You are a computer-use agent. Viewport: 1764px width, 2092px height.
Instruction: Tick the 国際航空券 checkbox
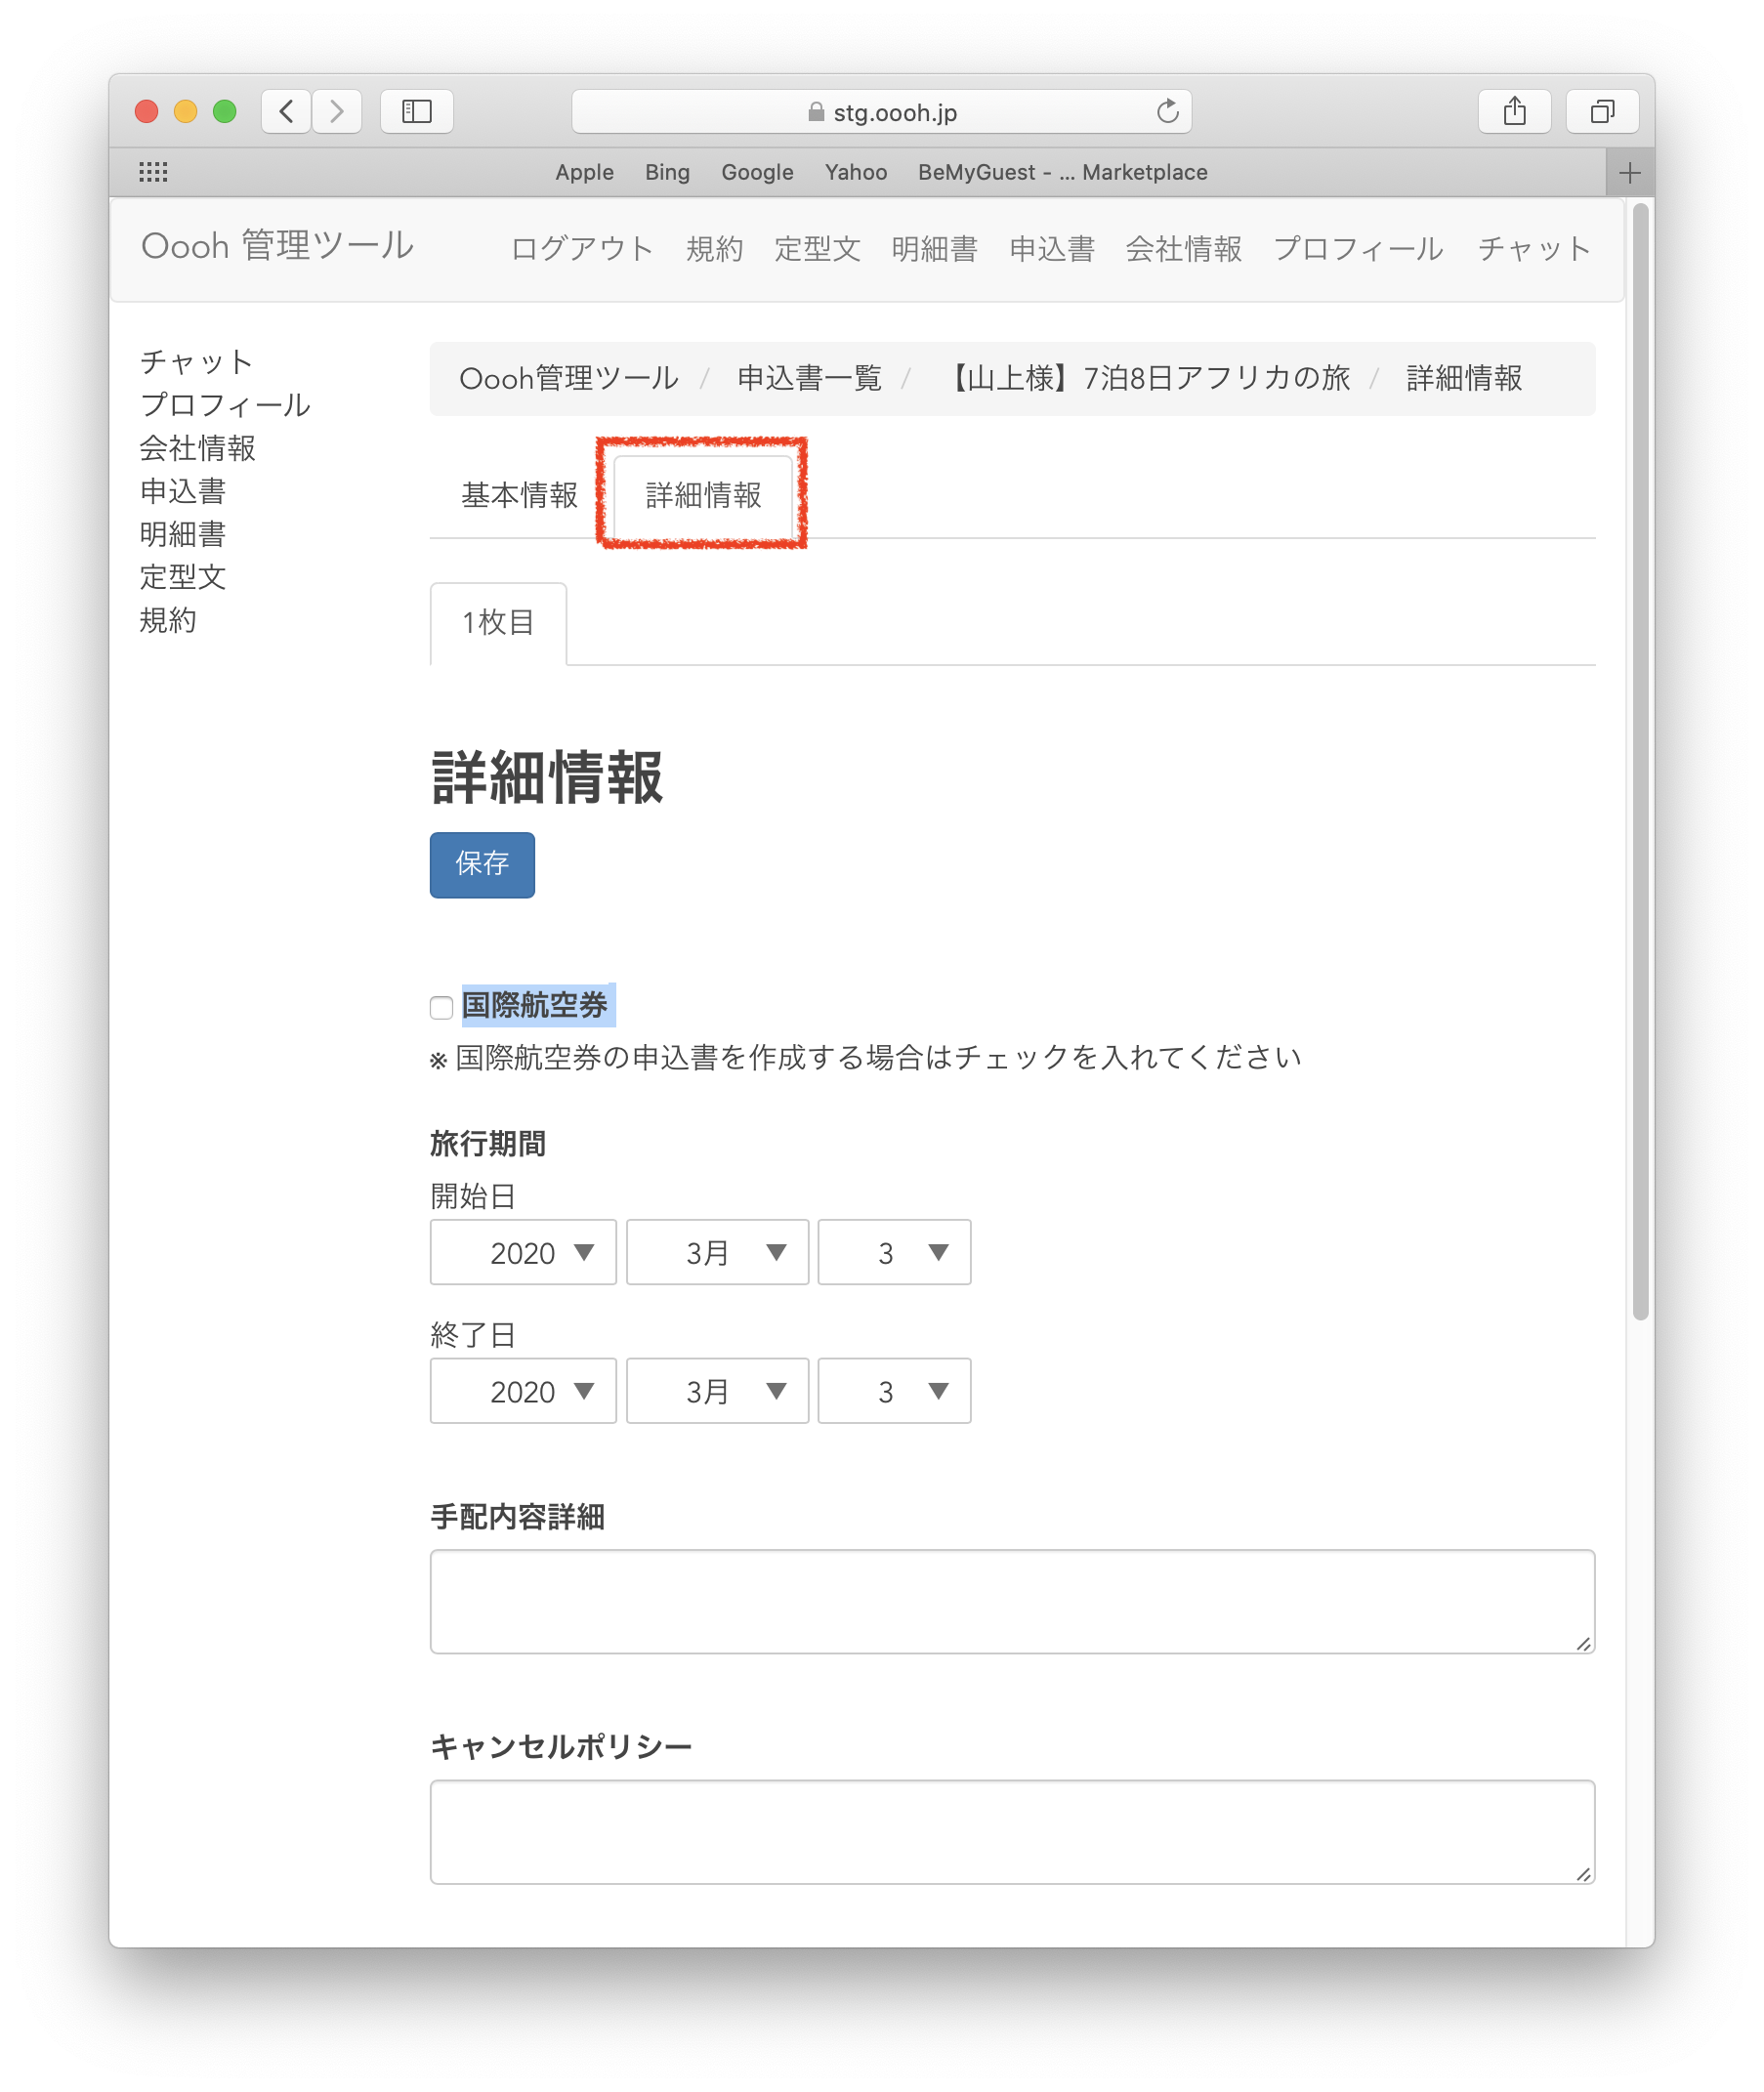(441, 1007)
